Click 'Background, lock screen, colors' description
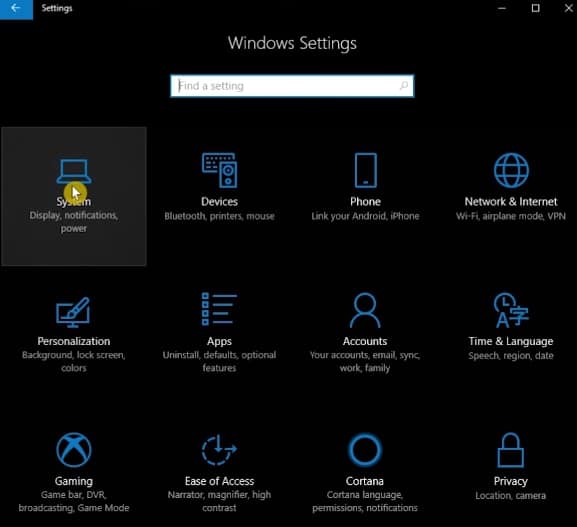577x527 pixels. pyautogui.click(x=74, y=361)
